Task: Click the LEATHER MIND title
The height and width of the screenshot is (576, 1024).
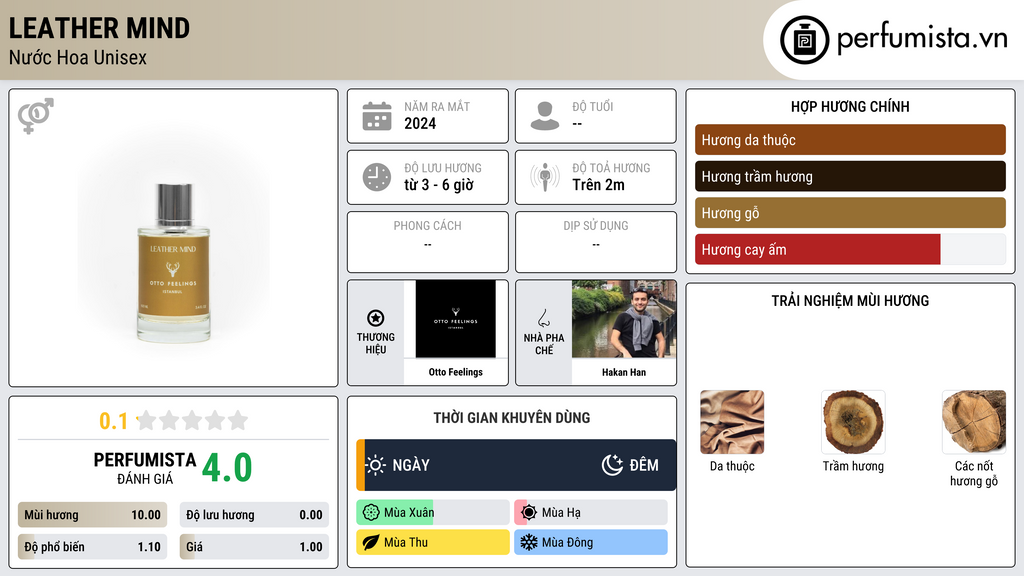Action: (x=99, y=28)
